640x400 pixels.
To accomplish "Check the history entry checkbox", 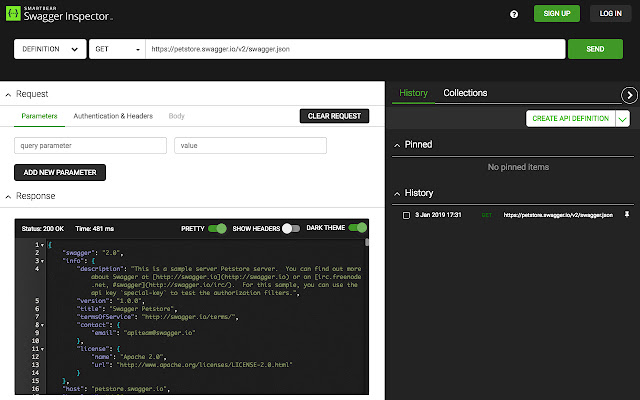I will [405, 215].
